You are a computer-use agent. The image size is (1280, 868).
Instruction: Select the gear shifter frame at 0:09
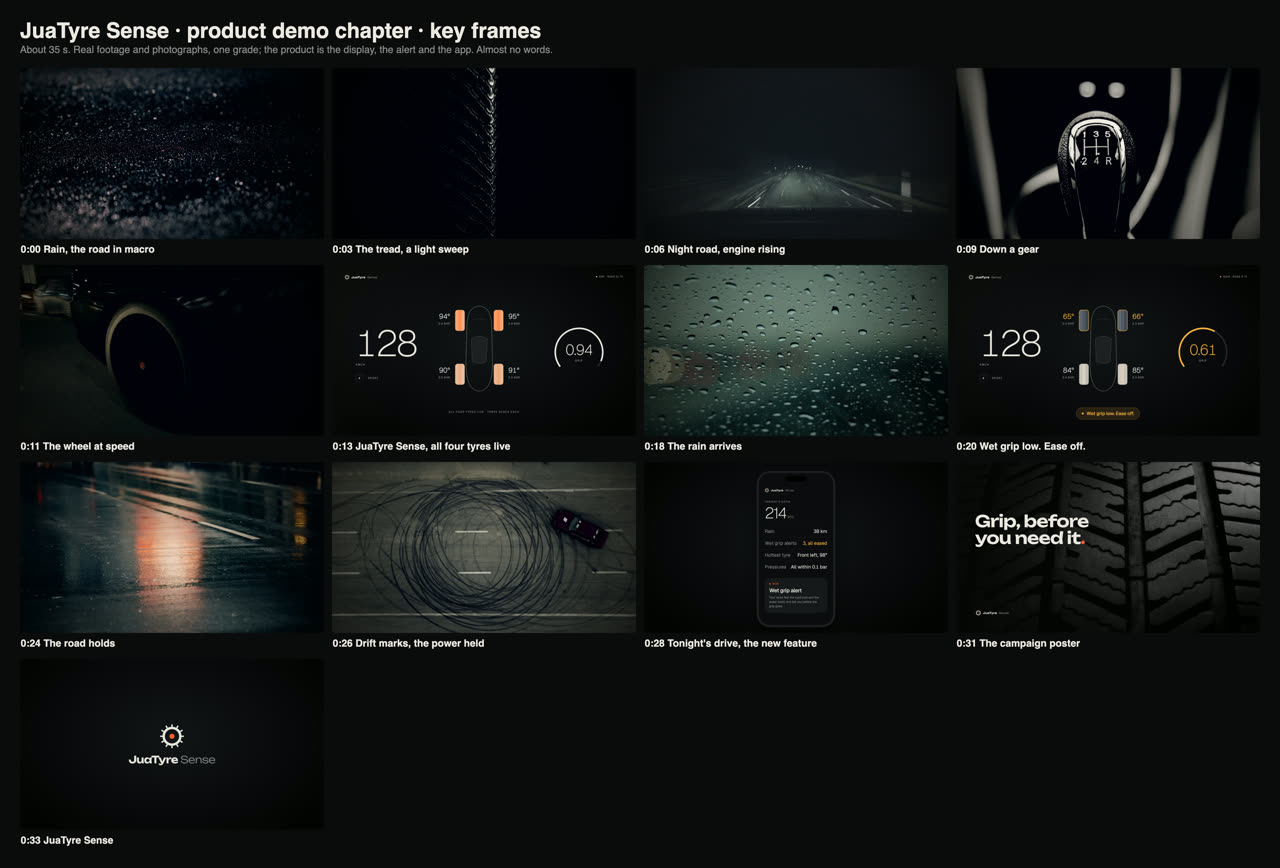coord(1108,153)
